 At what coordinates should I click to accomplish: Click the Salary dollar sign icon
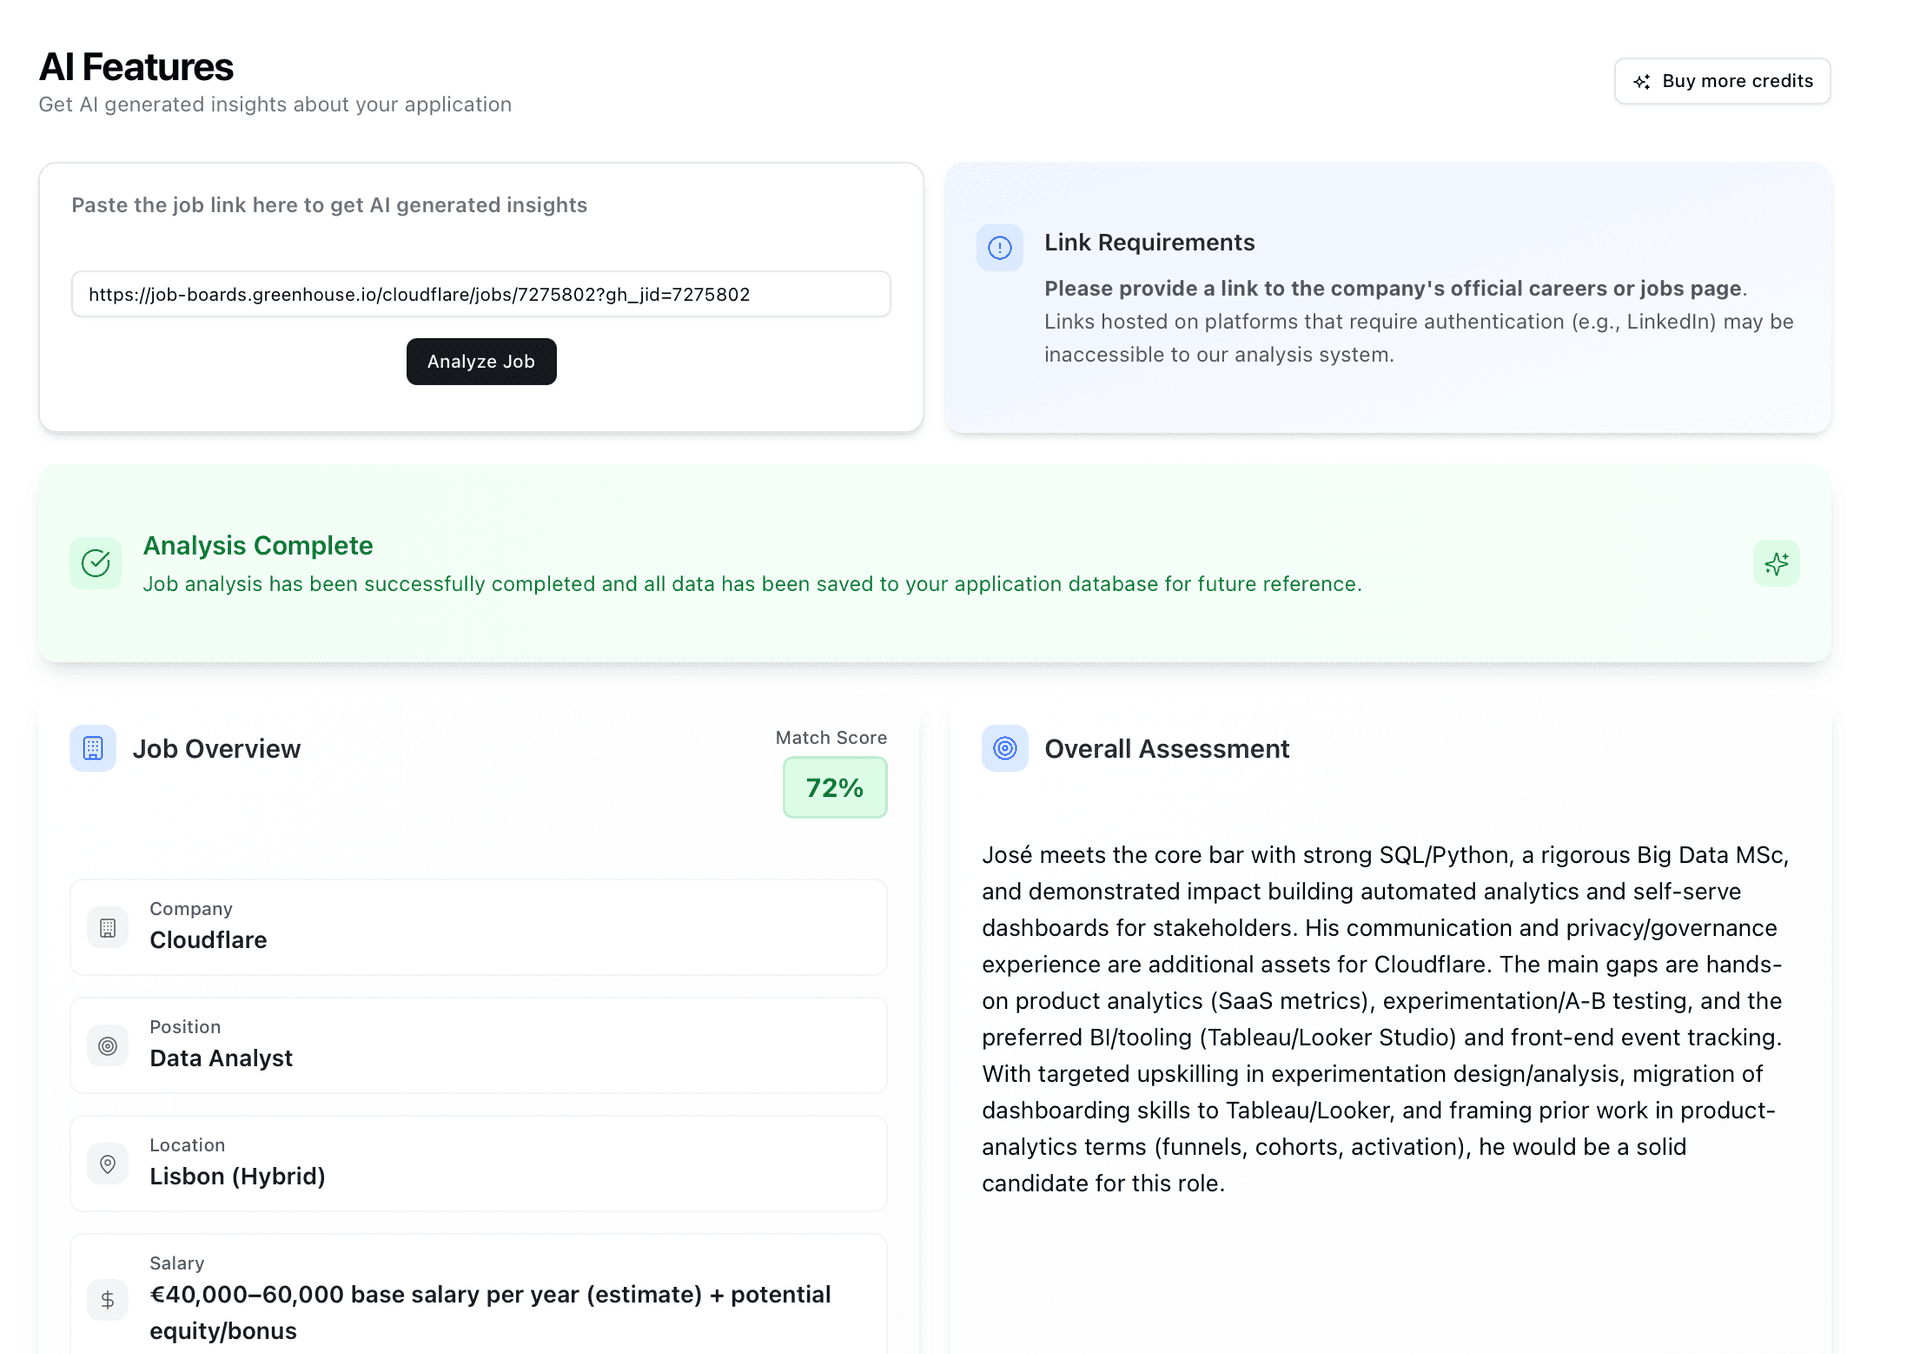click(108, 1300)
